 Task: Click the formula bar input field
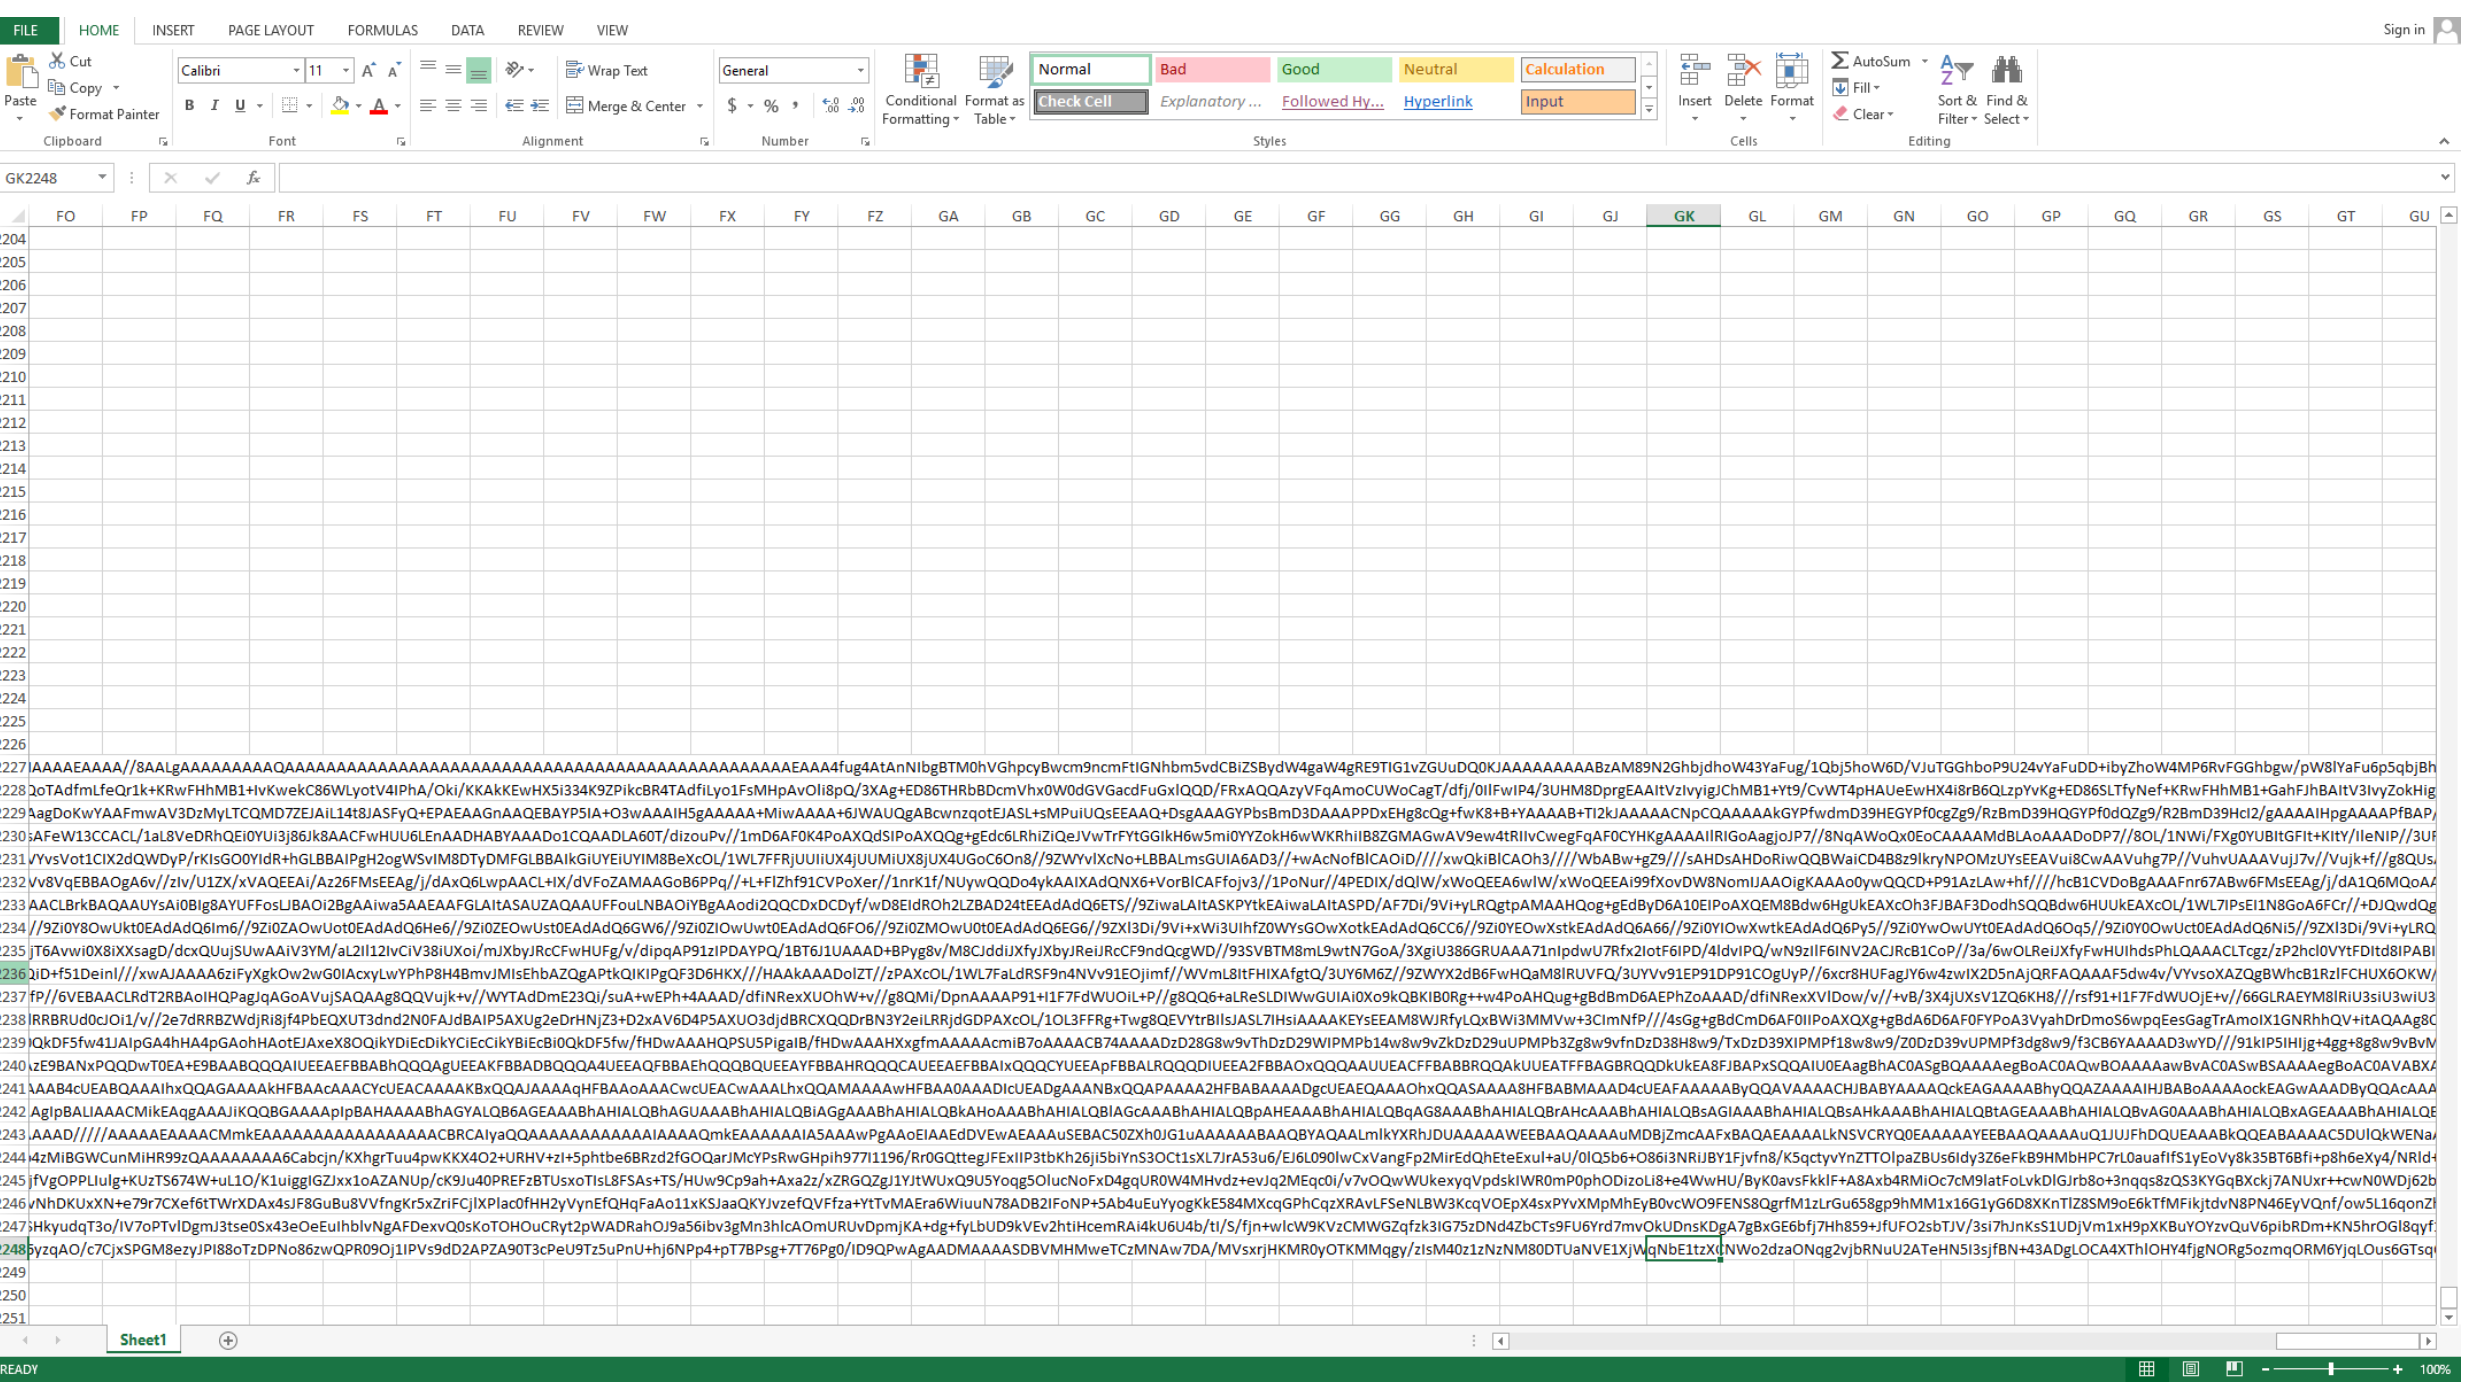1357,178
